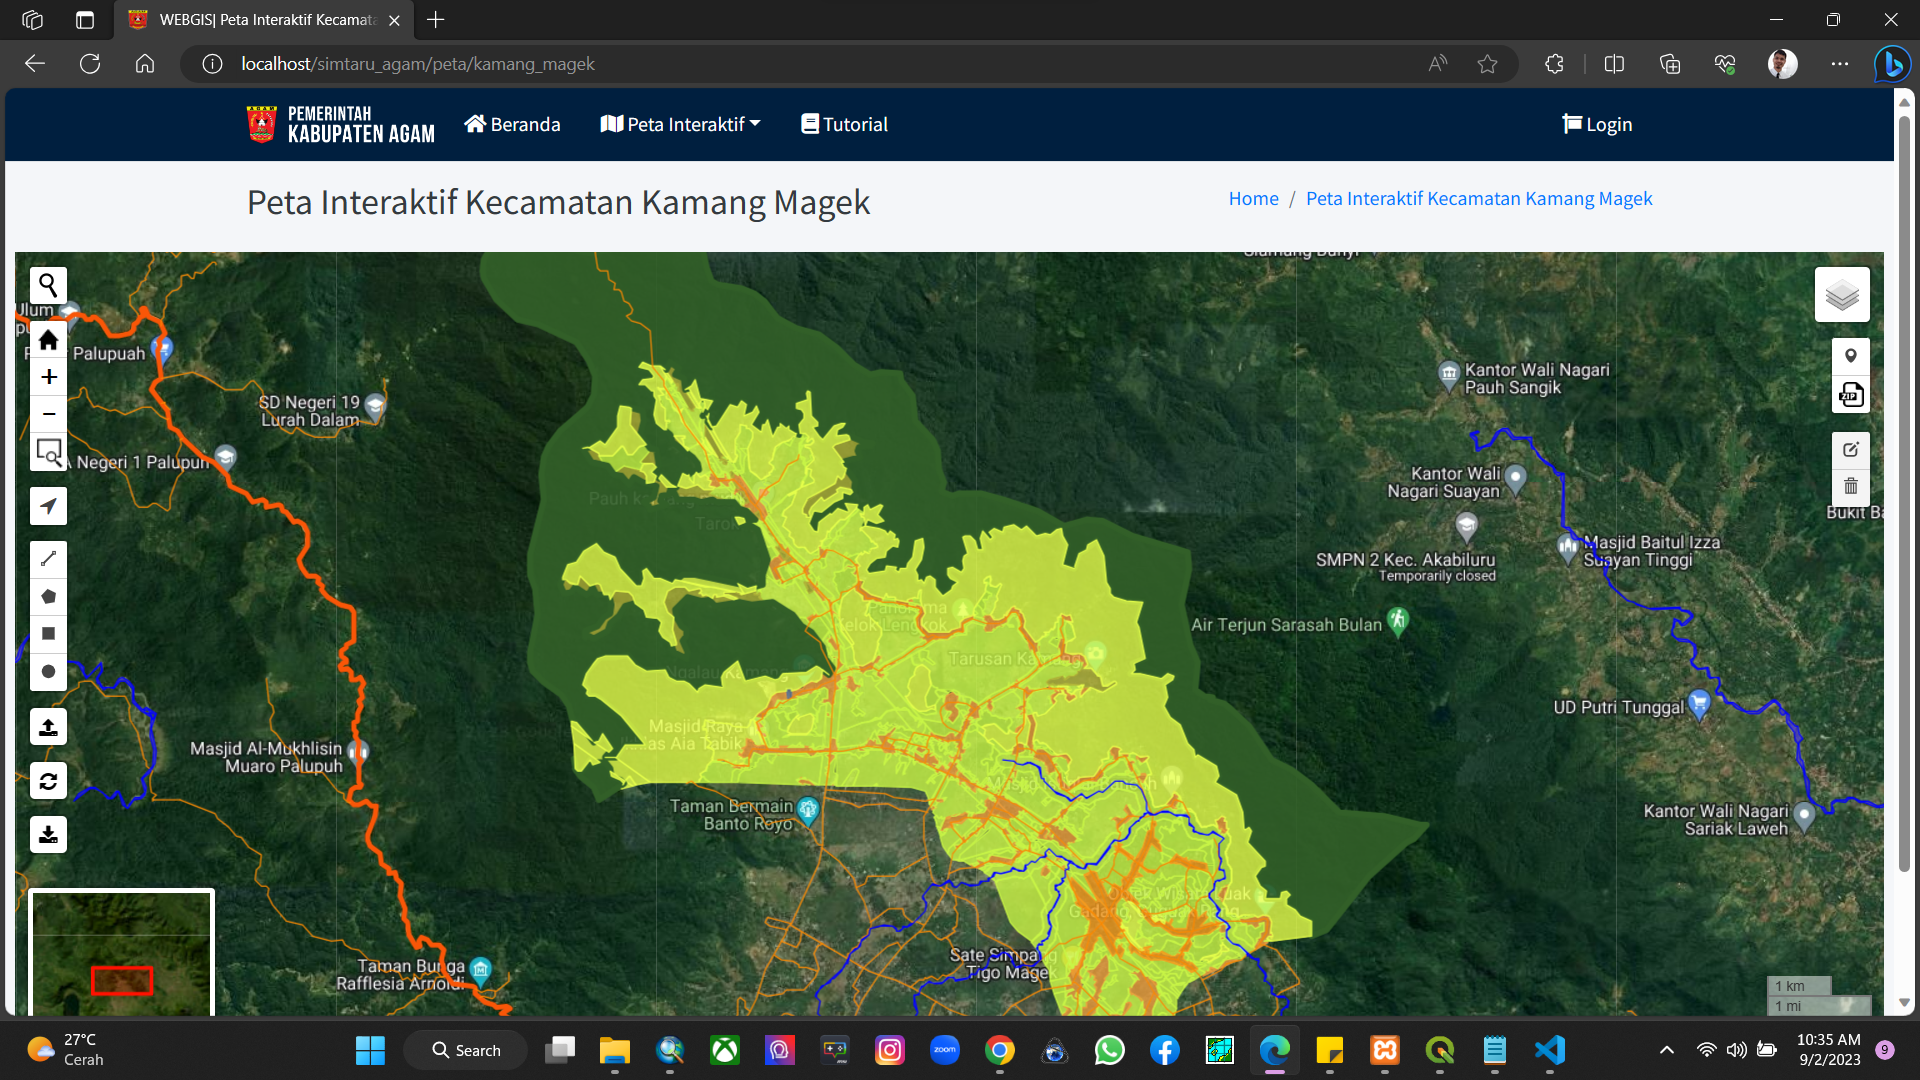Open Visual Studio Code from taskbar
This screenshot has height=1080, width=1920.
coord(1549,1050)
